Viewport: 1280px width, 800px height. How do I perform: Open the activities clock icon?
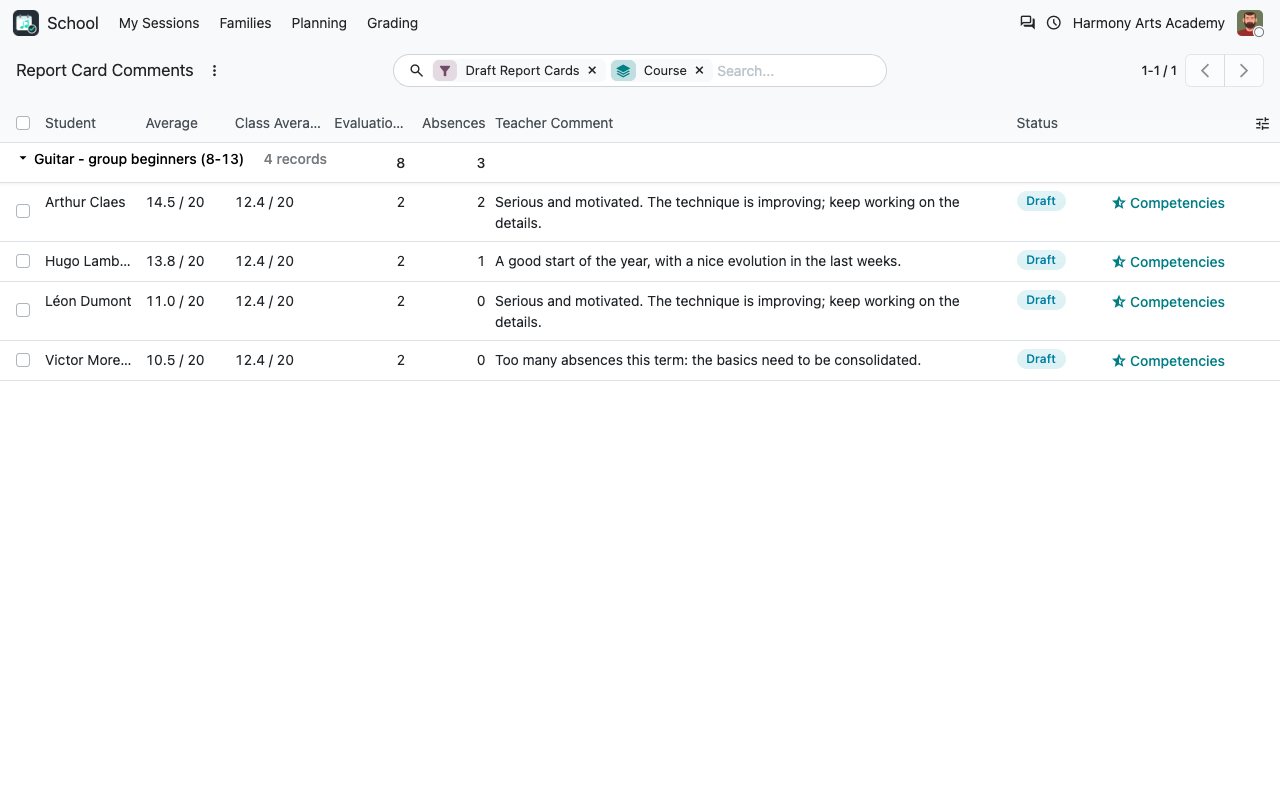pos(1054,23)
